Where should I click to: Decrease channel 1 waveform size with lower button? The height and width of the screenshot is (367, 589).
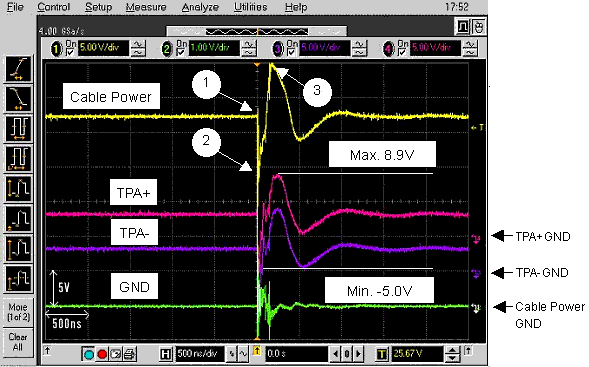(138, 53)
